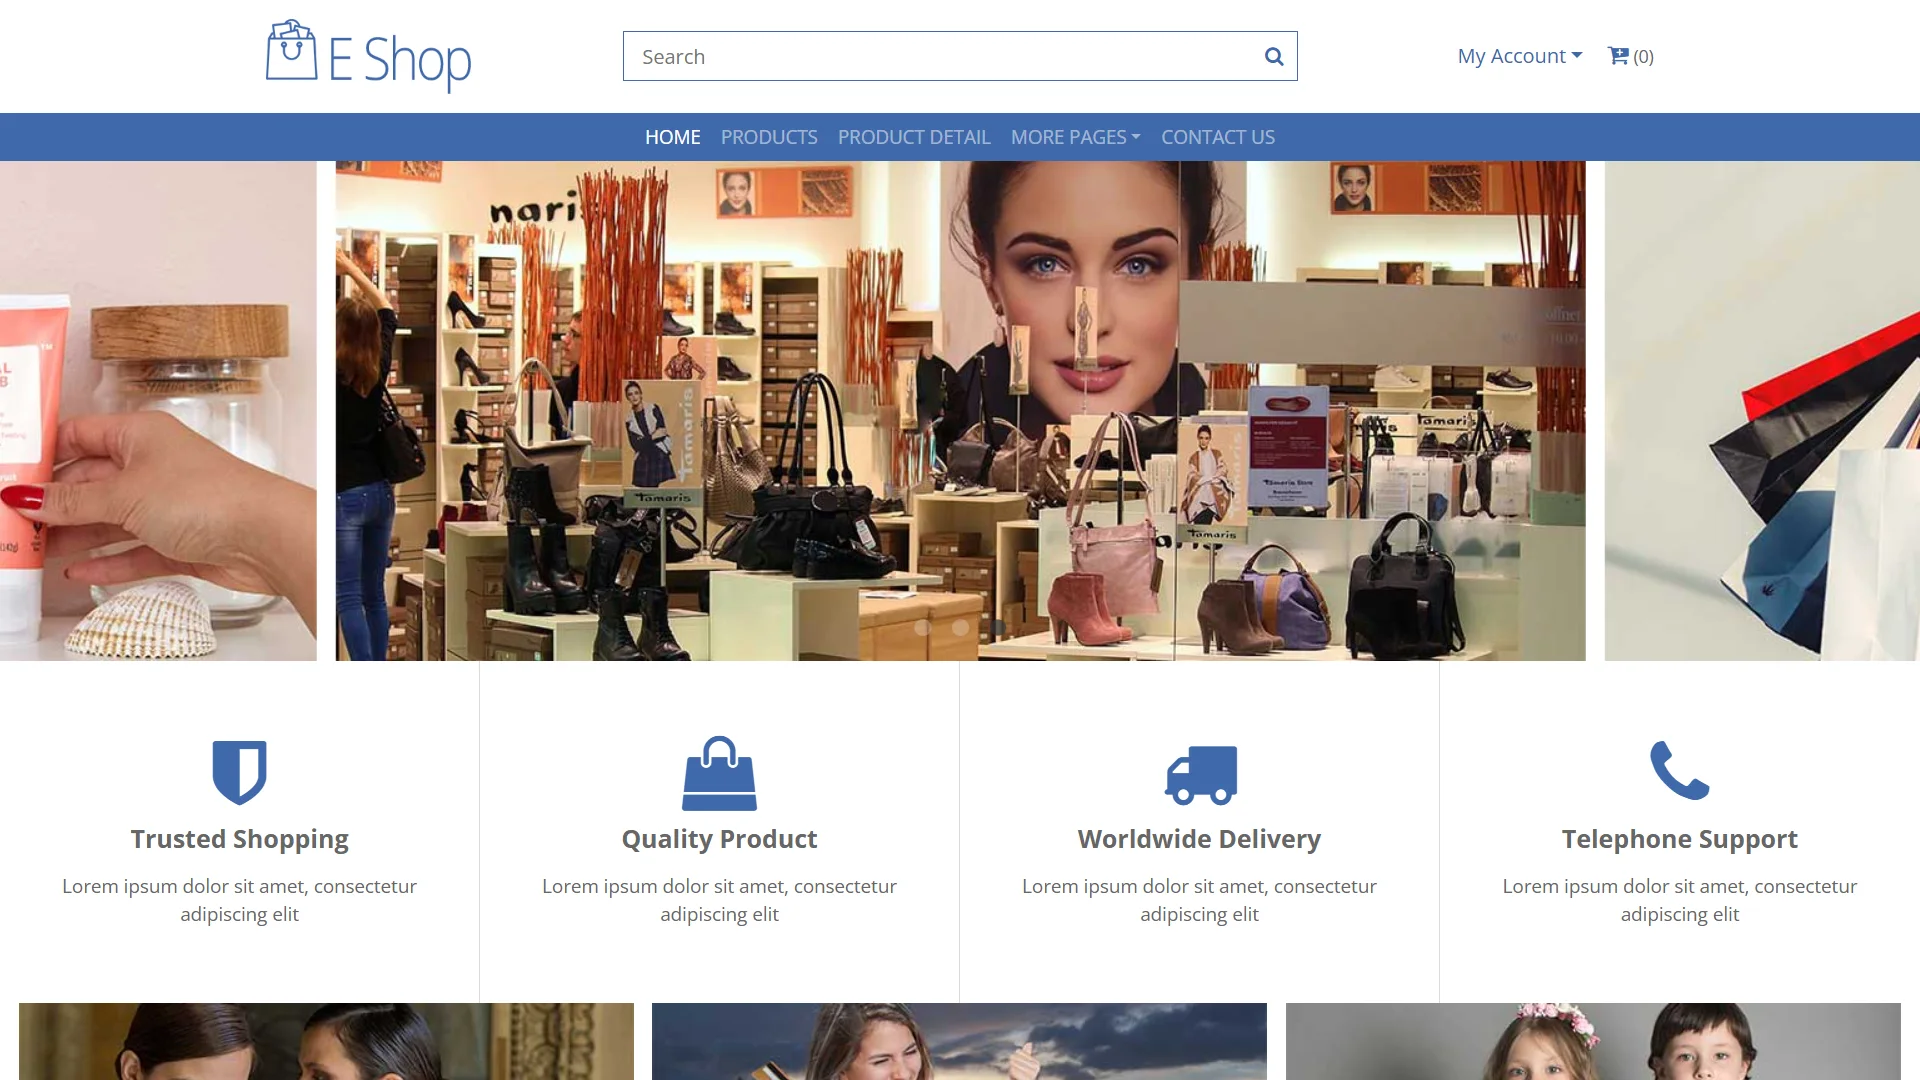
Task: Click the Trusted Shopping shield icon
Action: 240,772
